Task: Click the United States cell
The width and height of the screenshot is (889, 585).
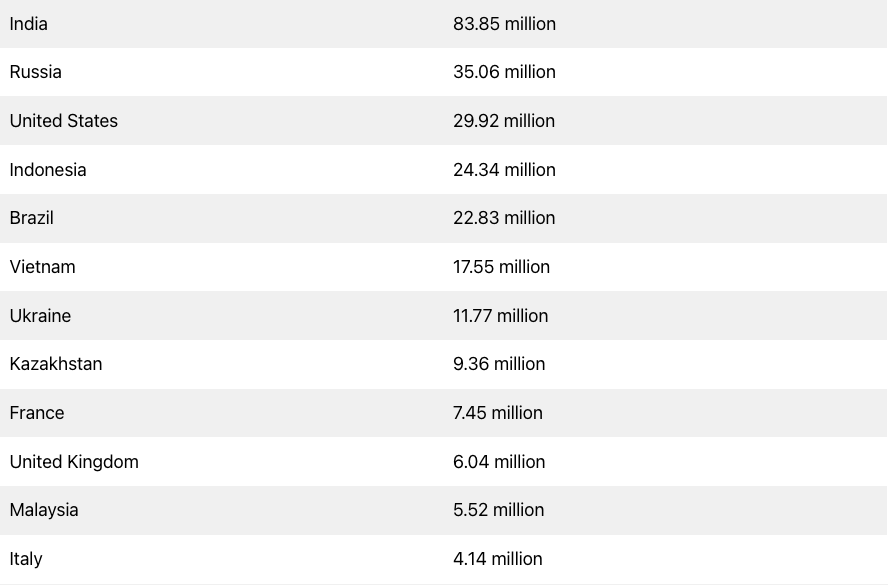Action: click(x=64, y=121)
